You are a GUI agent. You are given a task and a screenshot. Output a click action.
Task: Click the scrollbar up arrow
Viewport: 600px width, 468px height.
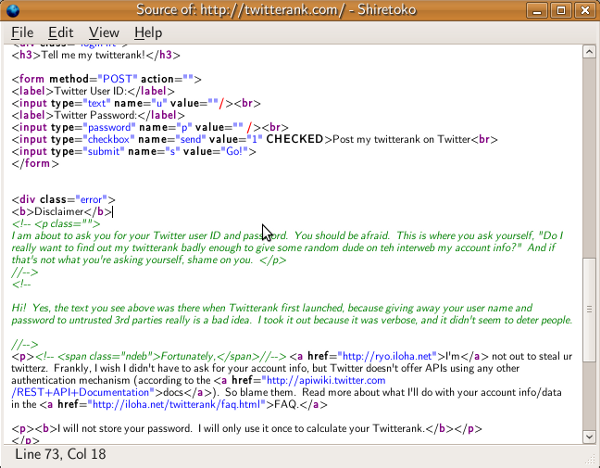[589, 52]
